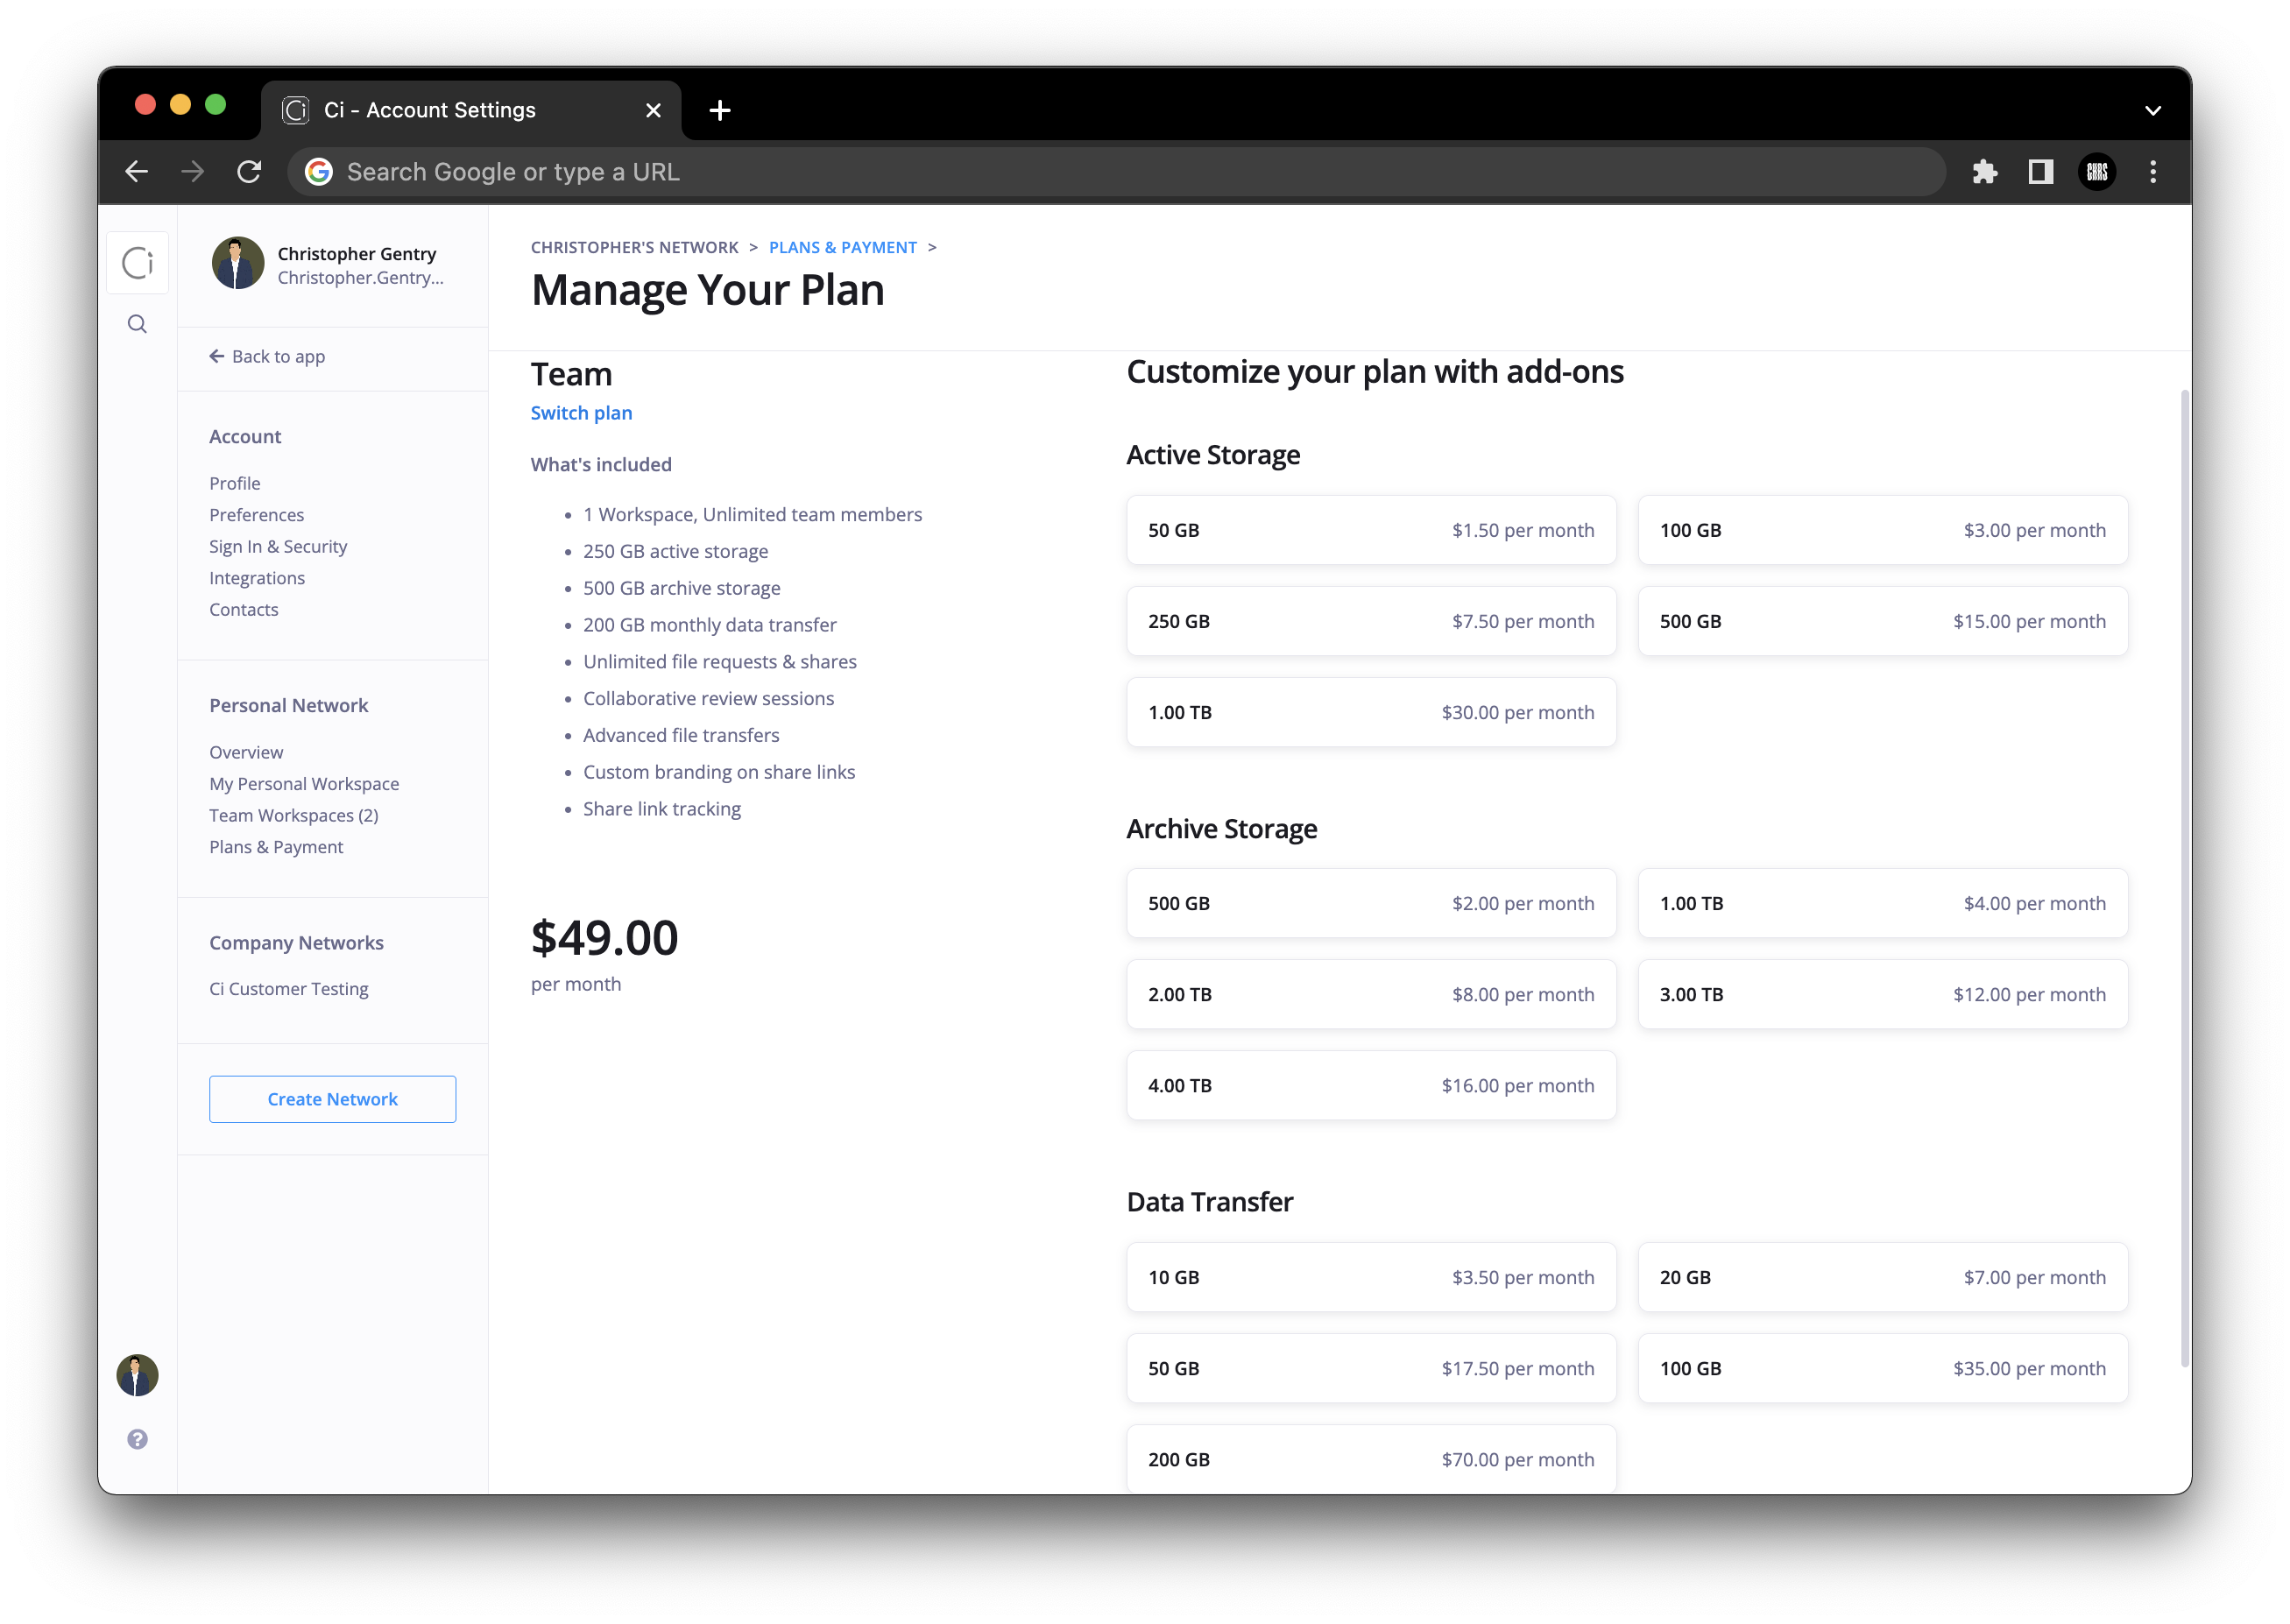
Task: Open the Chrome side panel icon
Action: tap(2040, 171)
